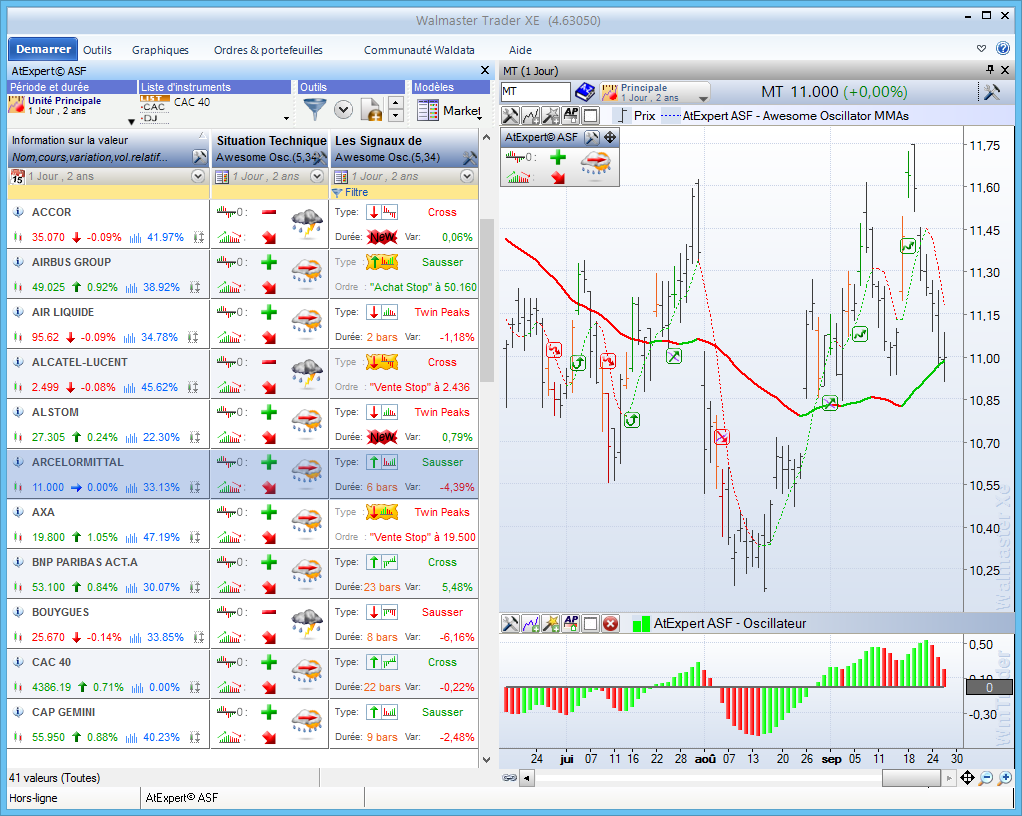Click the magic wand icon on price chart
Viewport: 1022px width, 816px height.
tap(551, 115)
